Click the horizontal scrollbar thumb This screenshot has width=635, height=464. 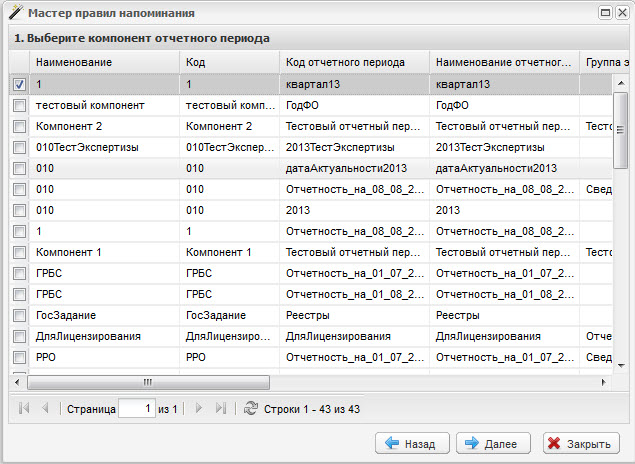(x=148, y=382)
